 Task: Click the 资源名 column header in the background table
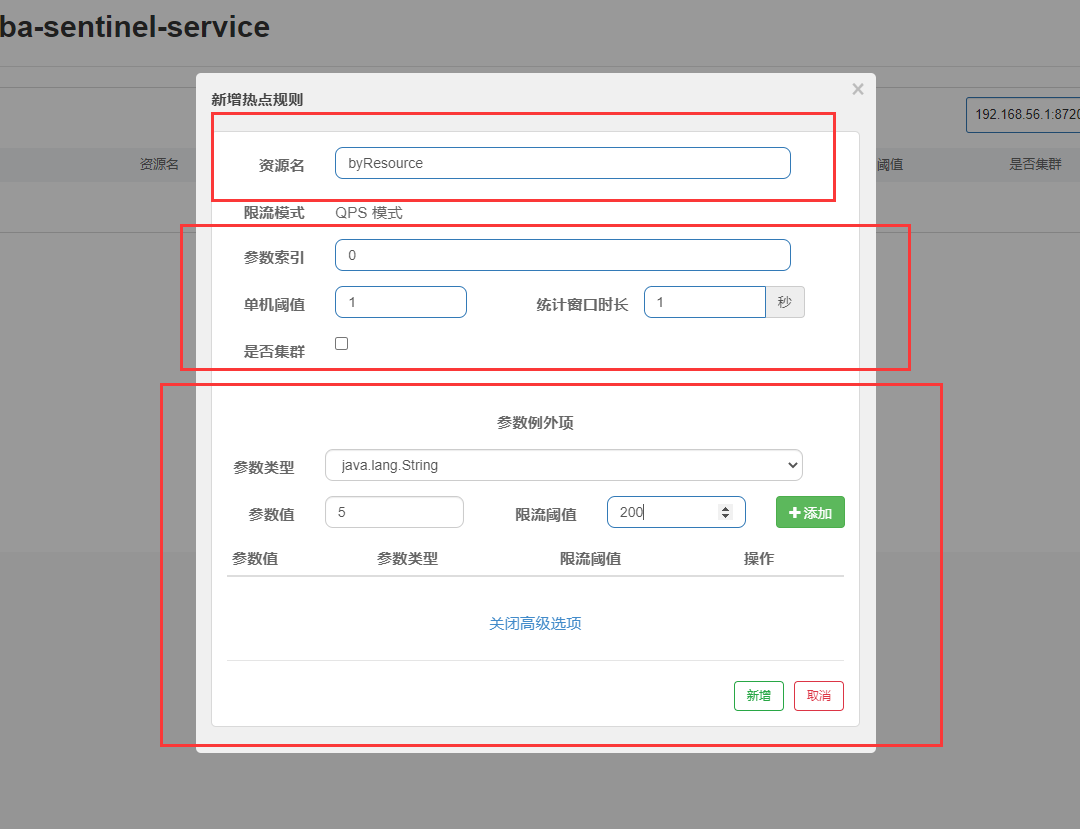161,164
